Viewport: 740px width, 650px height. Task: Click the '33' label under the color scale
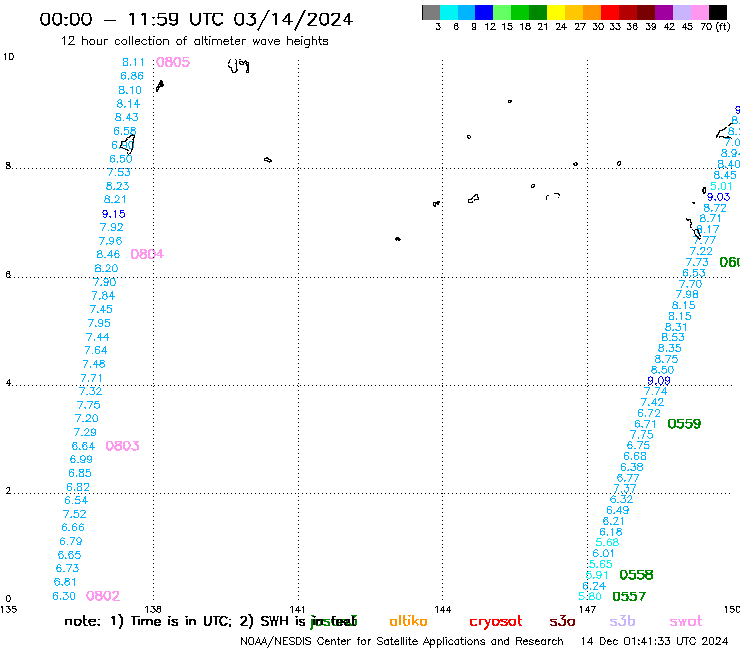(x=614, y=26)
